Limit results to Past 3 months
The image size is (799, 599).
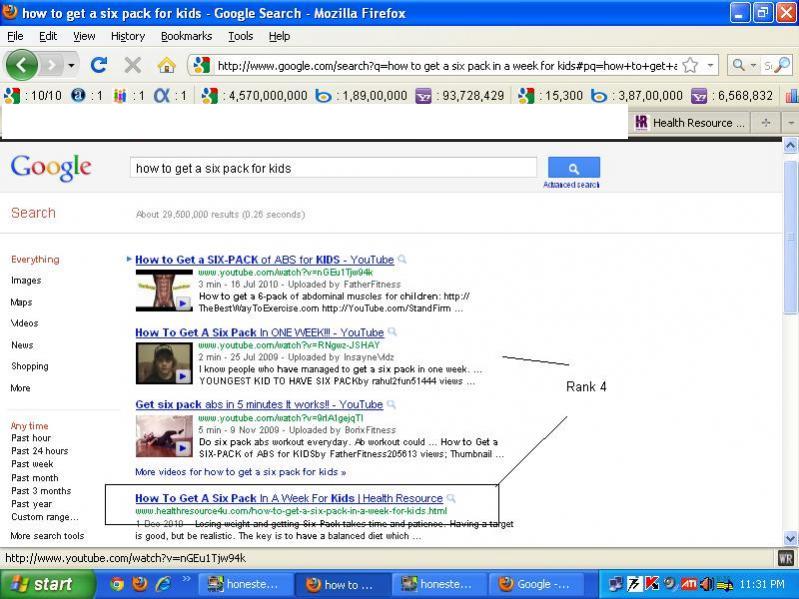41,491
